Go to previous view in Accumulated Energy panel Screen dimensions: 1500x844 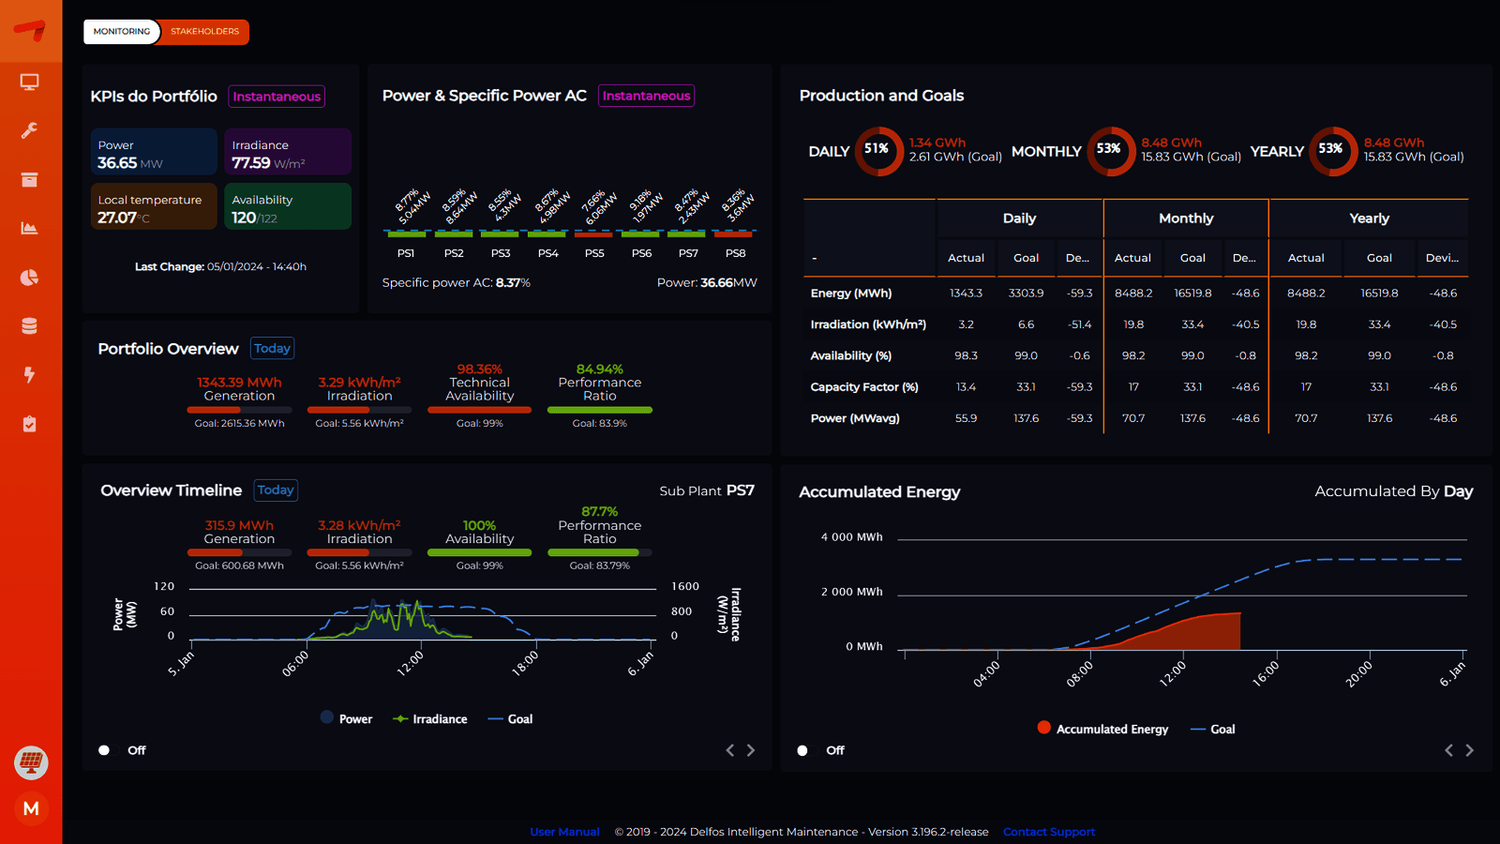coord(1448,750)
